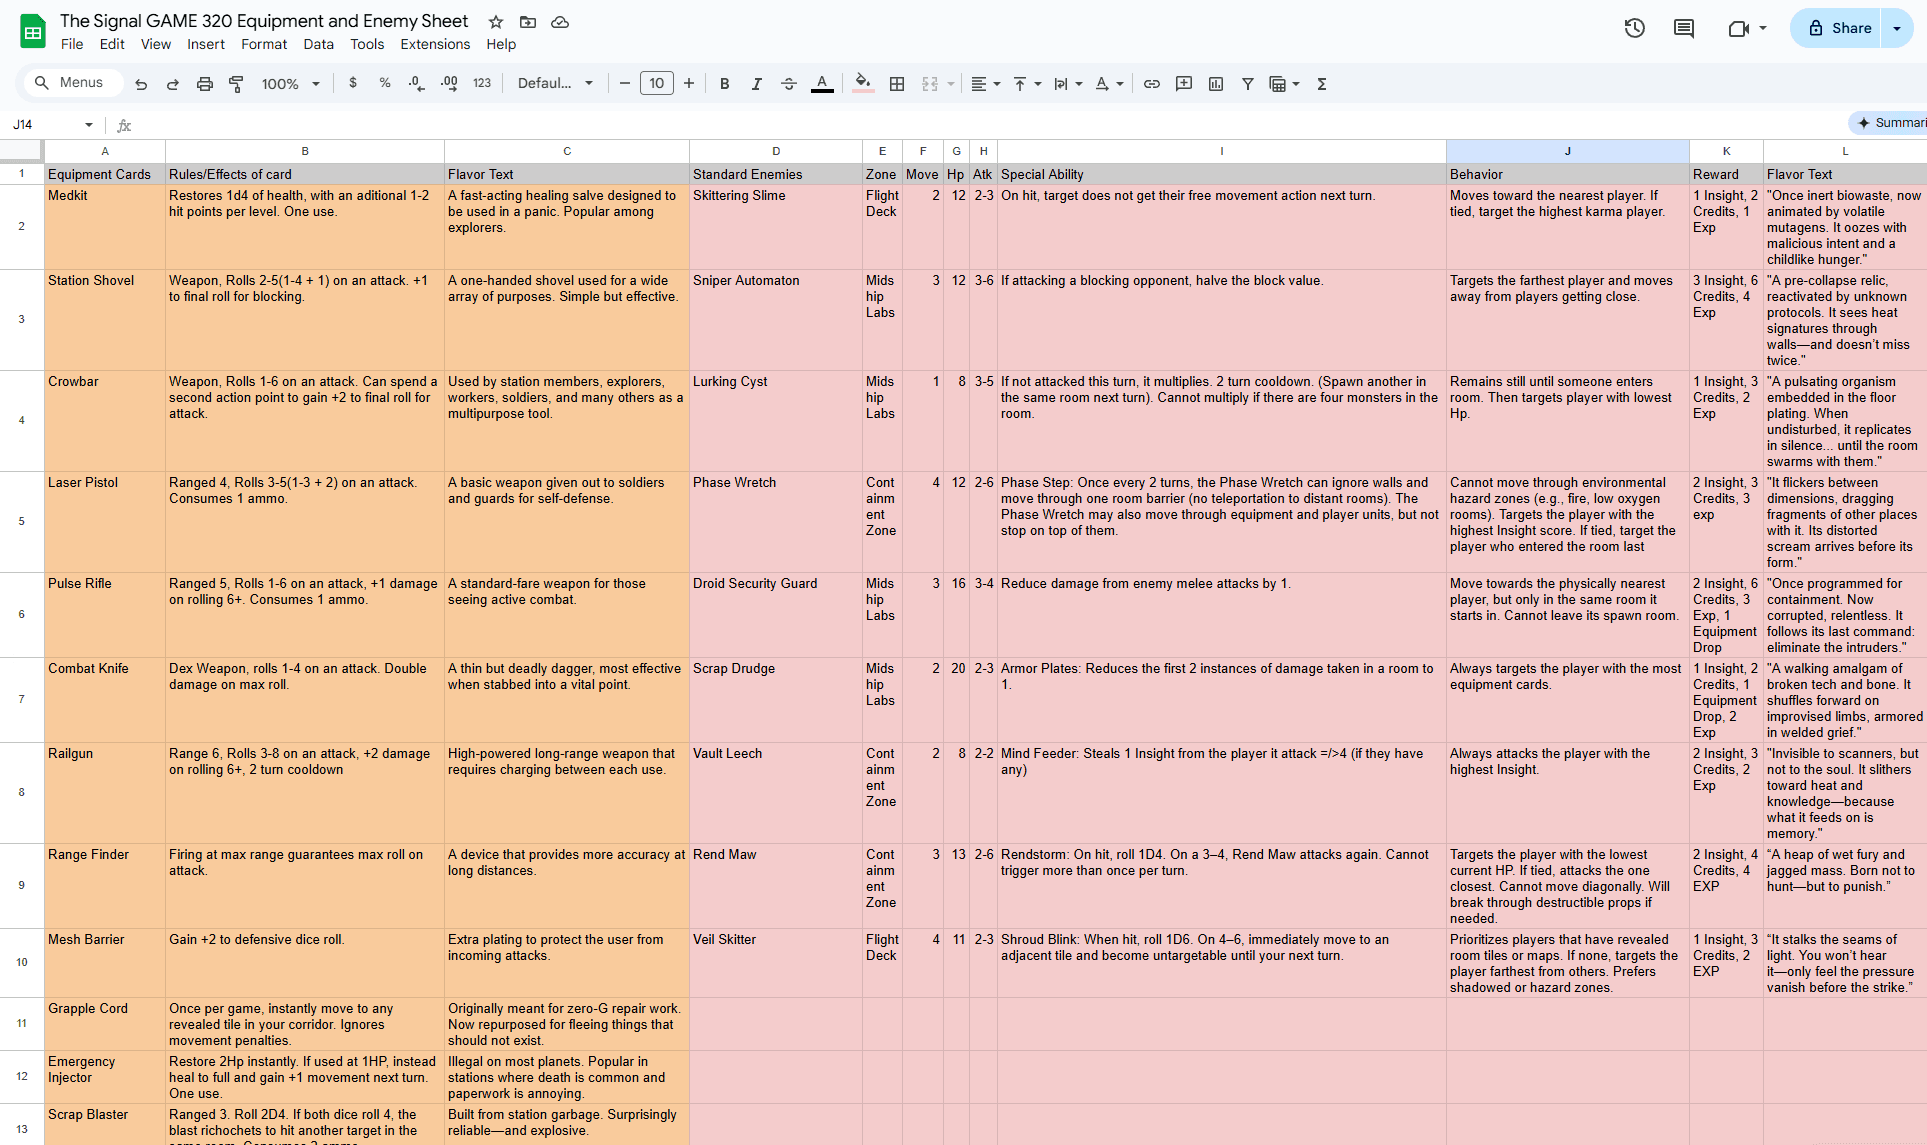This screenshot has width=1927, height=1145.
Task: Open the zoom 100% dropdown
Action: tap(291, 84)
